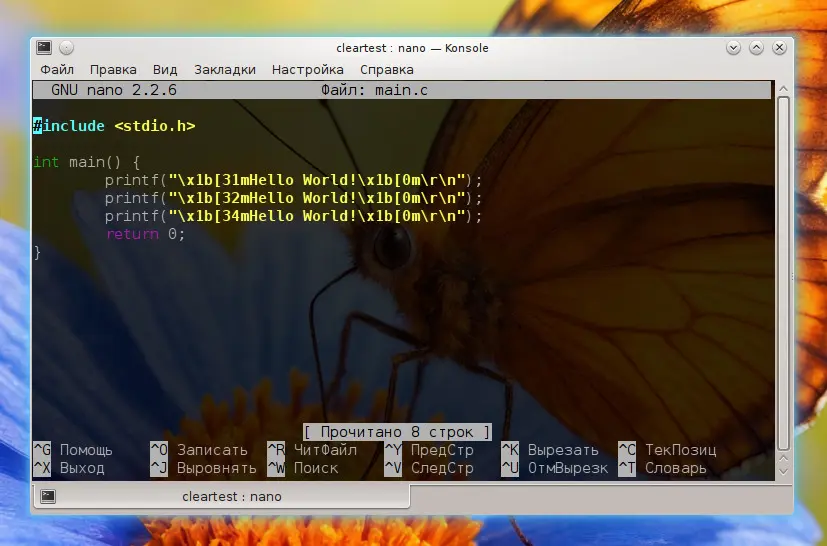This screenshot has width=827, height=546.
Task: Click the ^Y ПредСтр shortcut label
Action: [429, 450]
